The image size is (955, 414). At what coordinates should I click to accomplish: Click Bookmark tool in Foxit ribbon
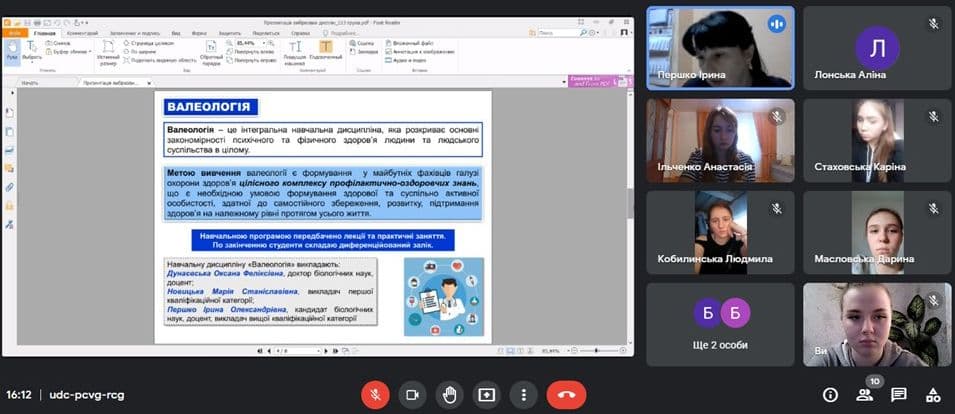click(x=364, y=52)
